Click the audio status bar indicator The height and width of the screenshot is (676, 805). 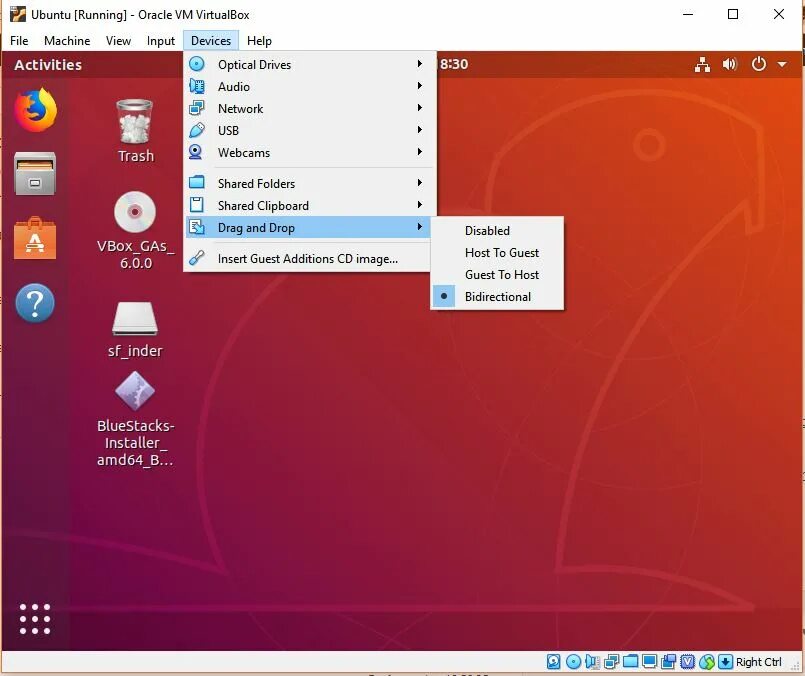click(x=592, y=662)
